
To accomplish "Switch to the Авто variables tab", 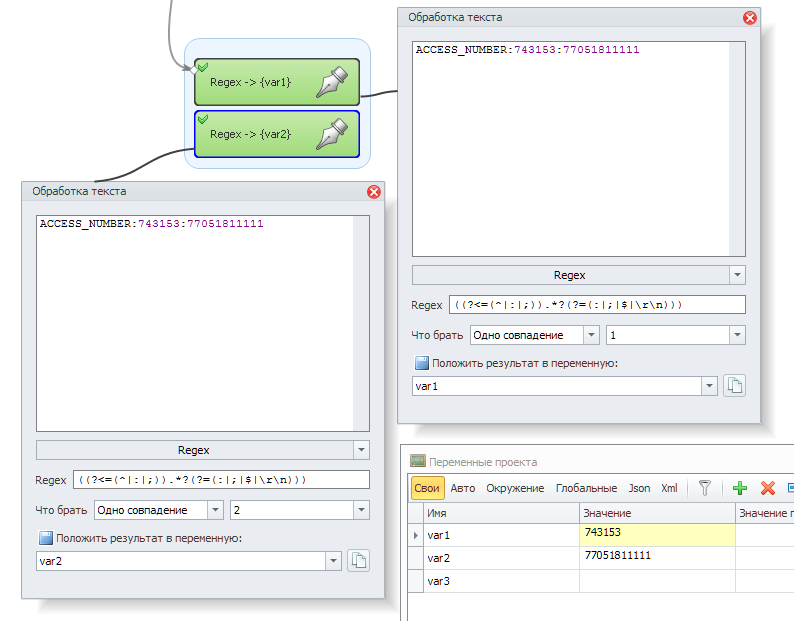I will tap(463, 488).
